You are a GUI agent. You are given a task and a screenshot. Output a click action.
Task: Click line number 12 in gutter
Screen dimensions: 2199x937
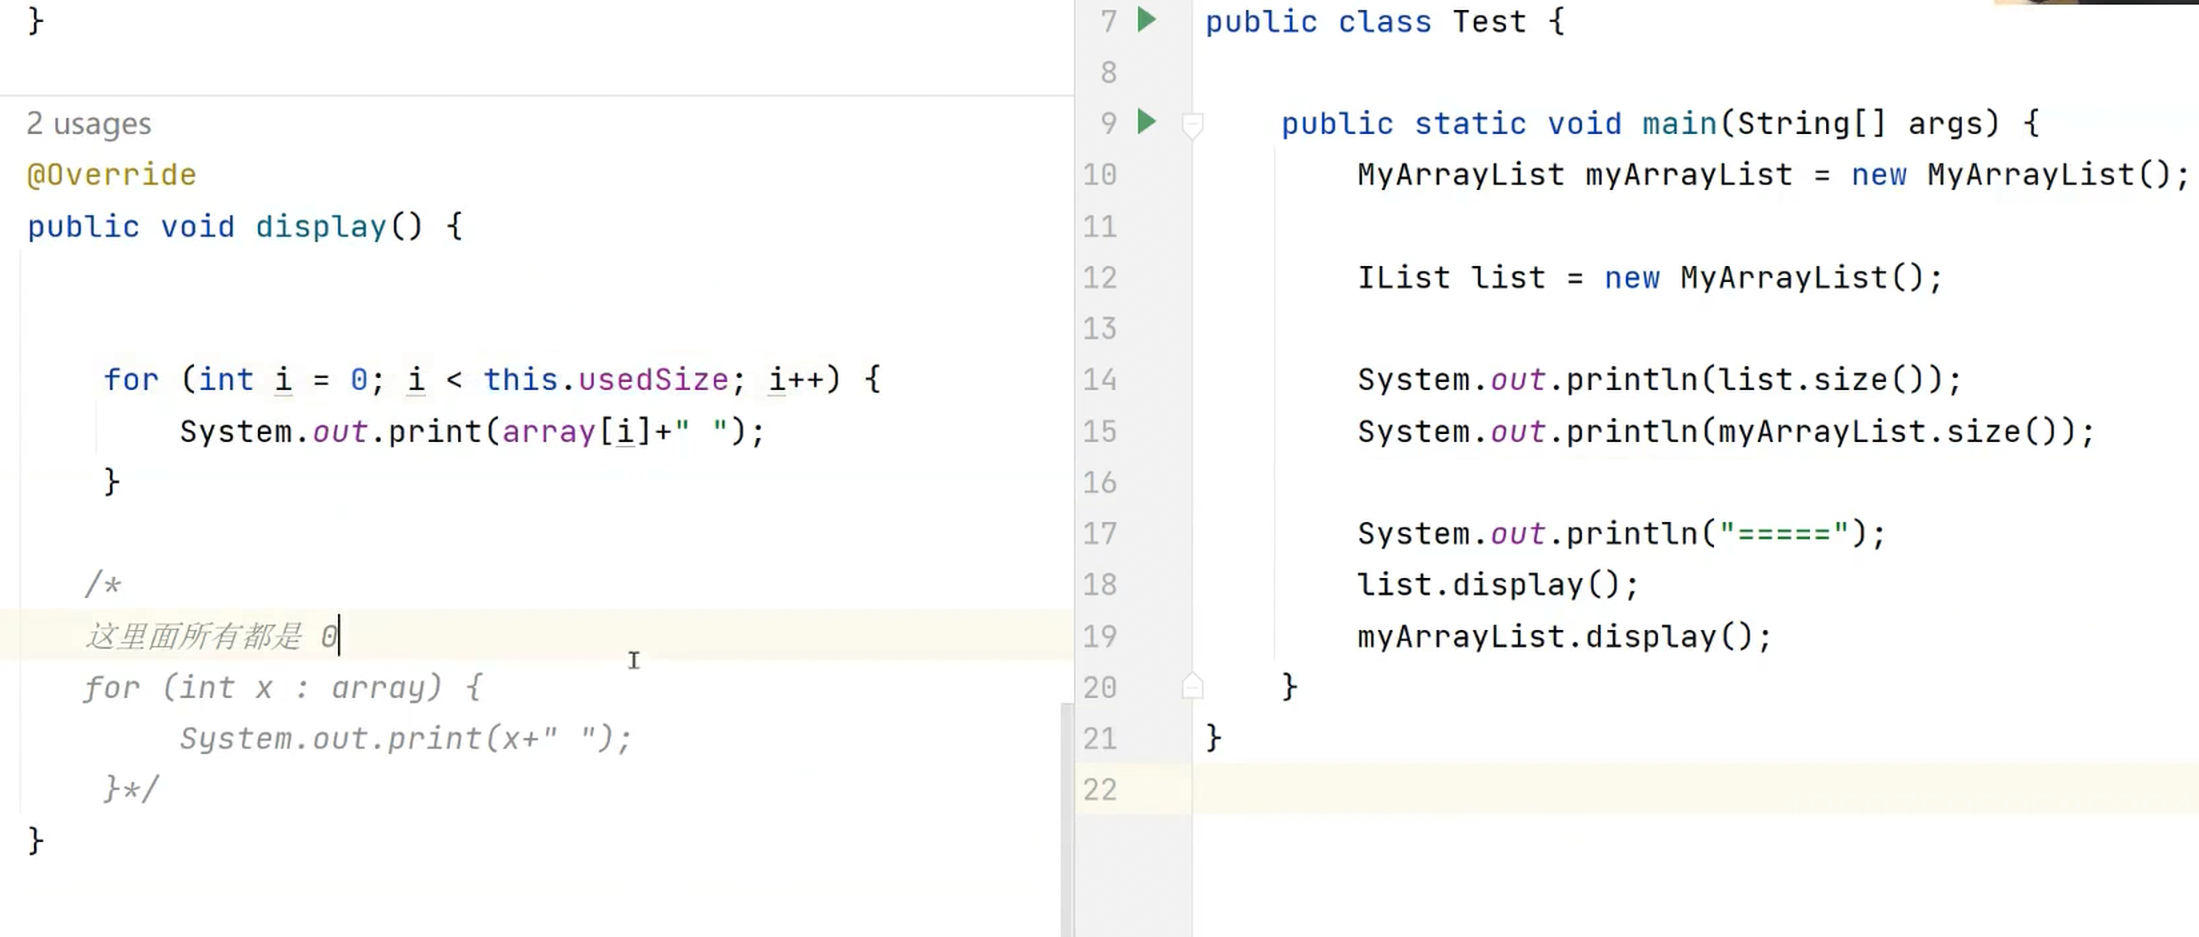(x=1100, y=278)
